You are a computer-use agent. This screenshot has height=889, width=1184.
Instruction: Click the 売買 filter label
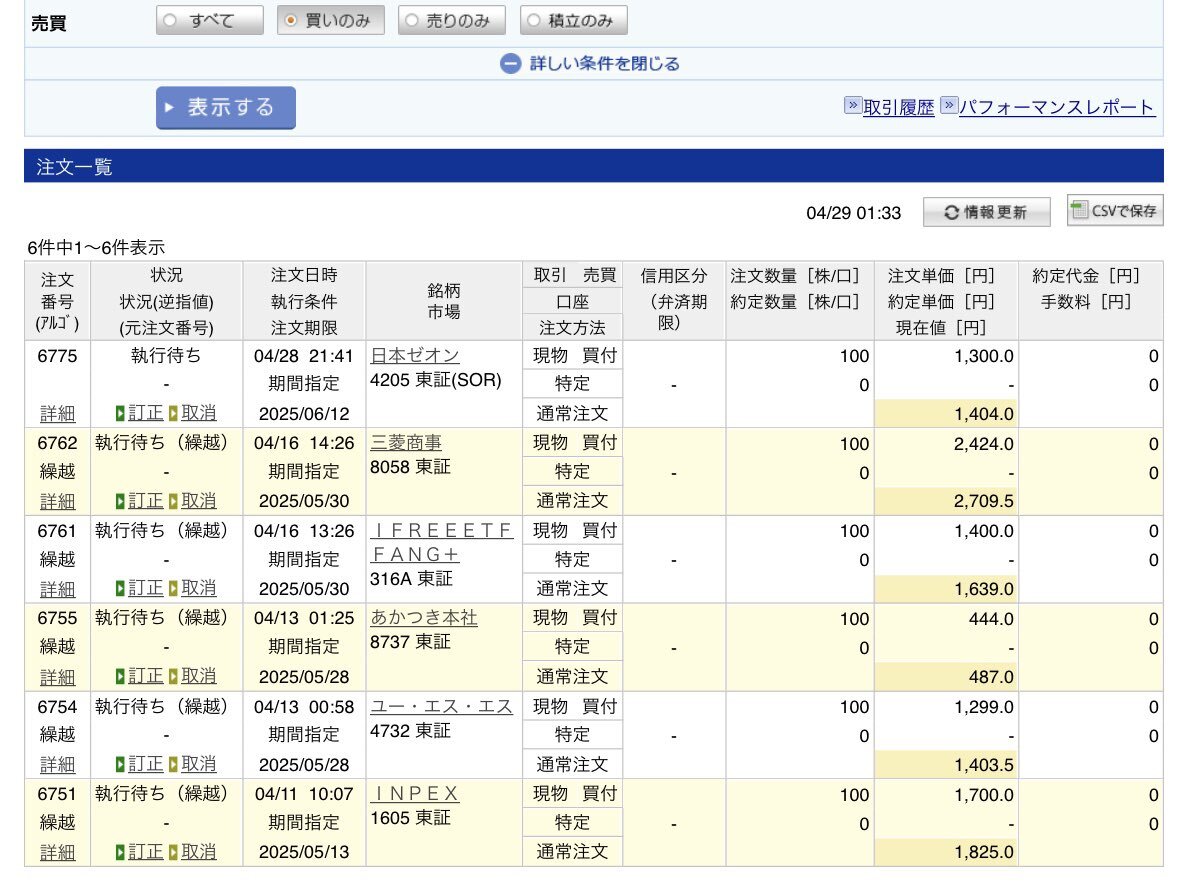click(48, 23)
